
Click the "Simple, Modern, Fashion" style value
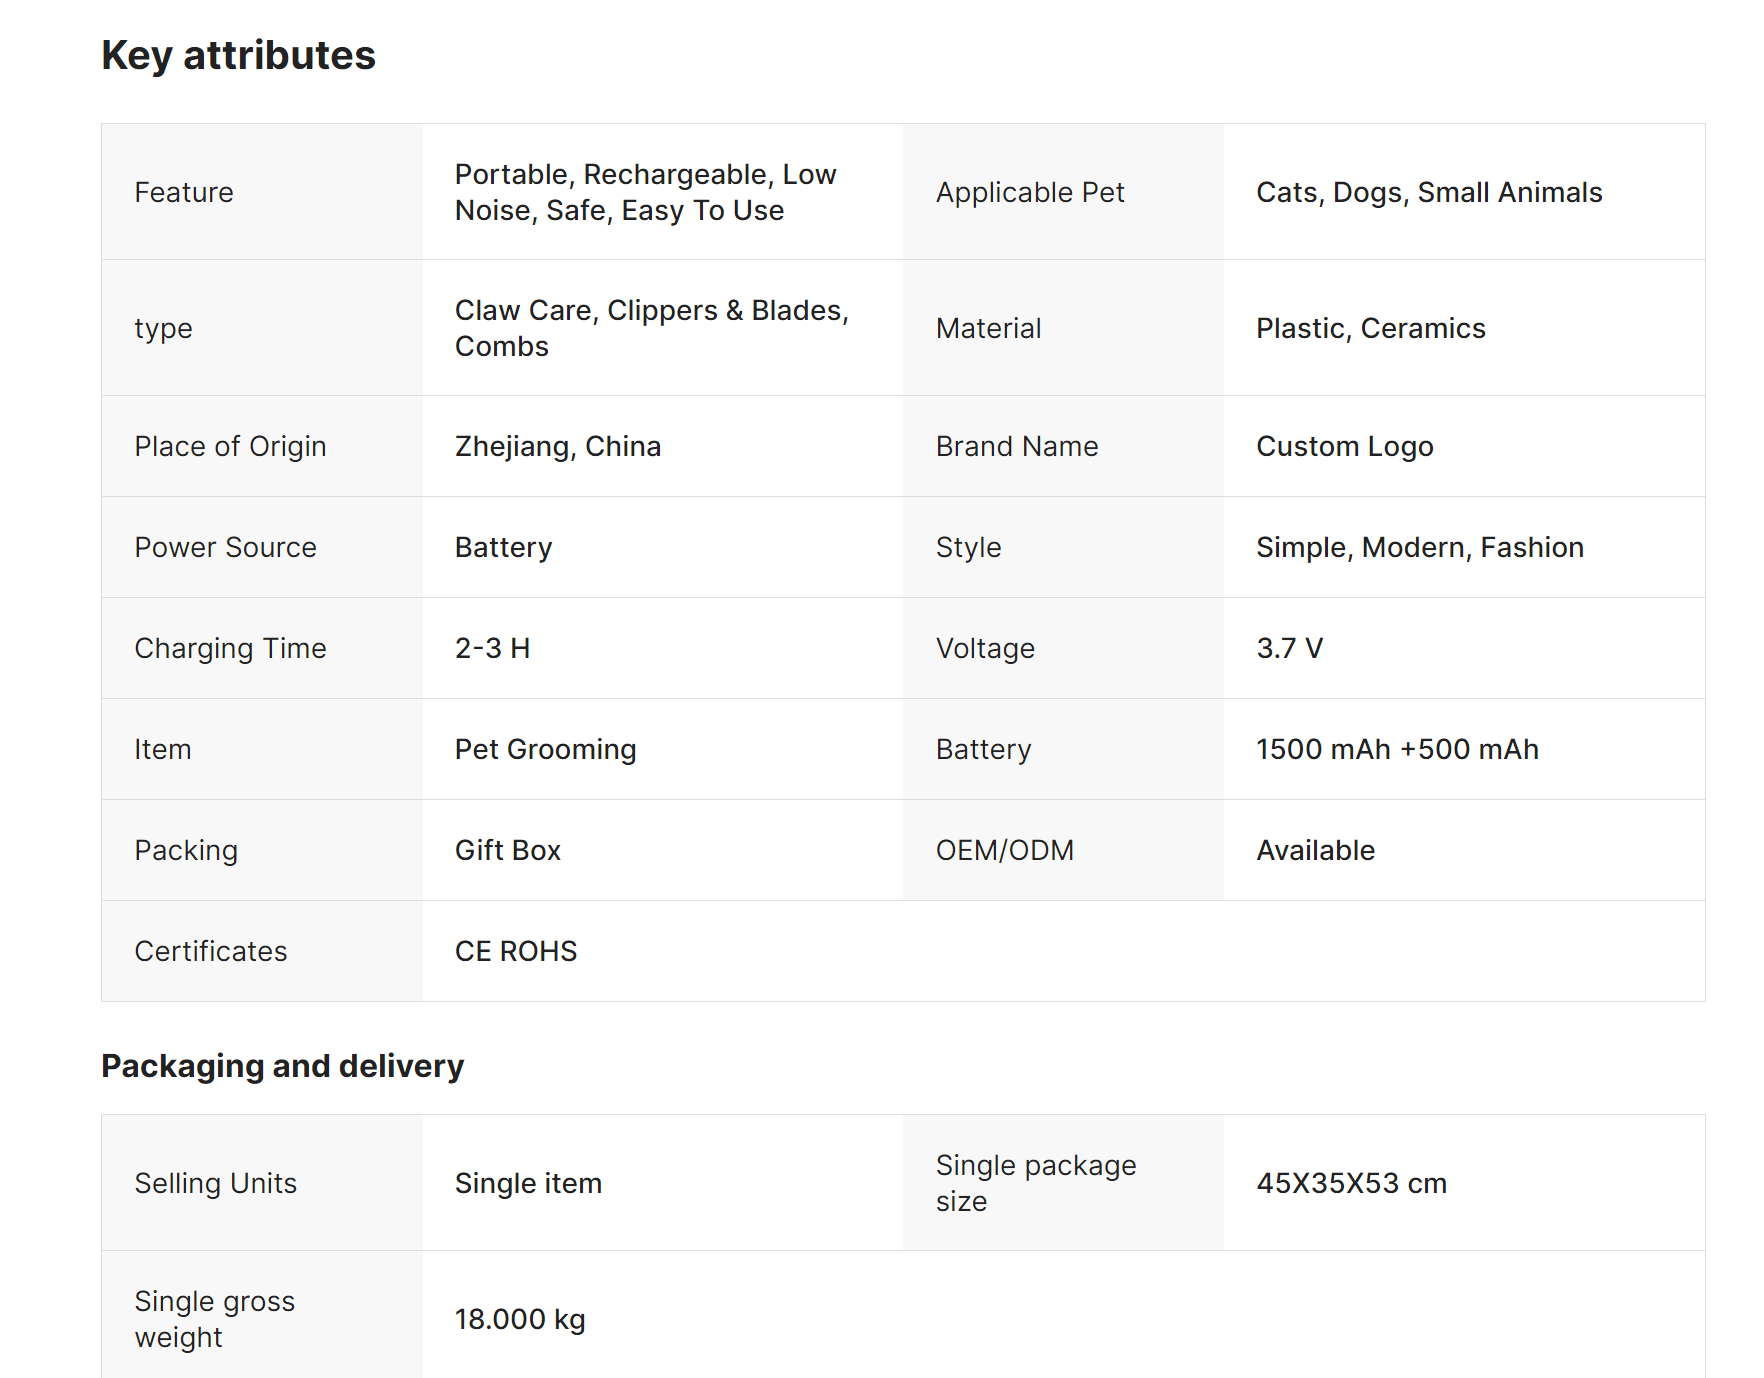click(1419, 547)
